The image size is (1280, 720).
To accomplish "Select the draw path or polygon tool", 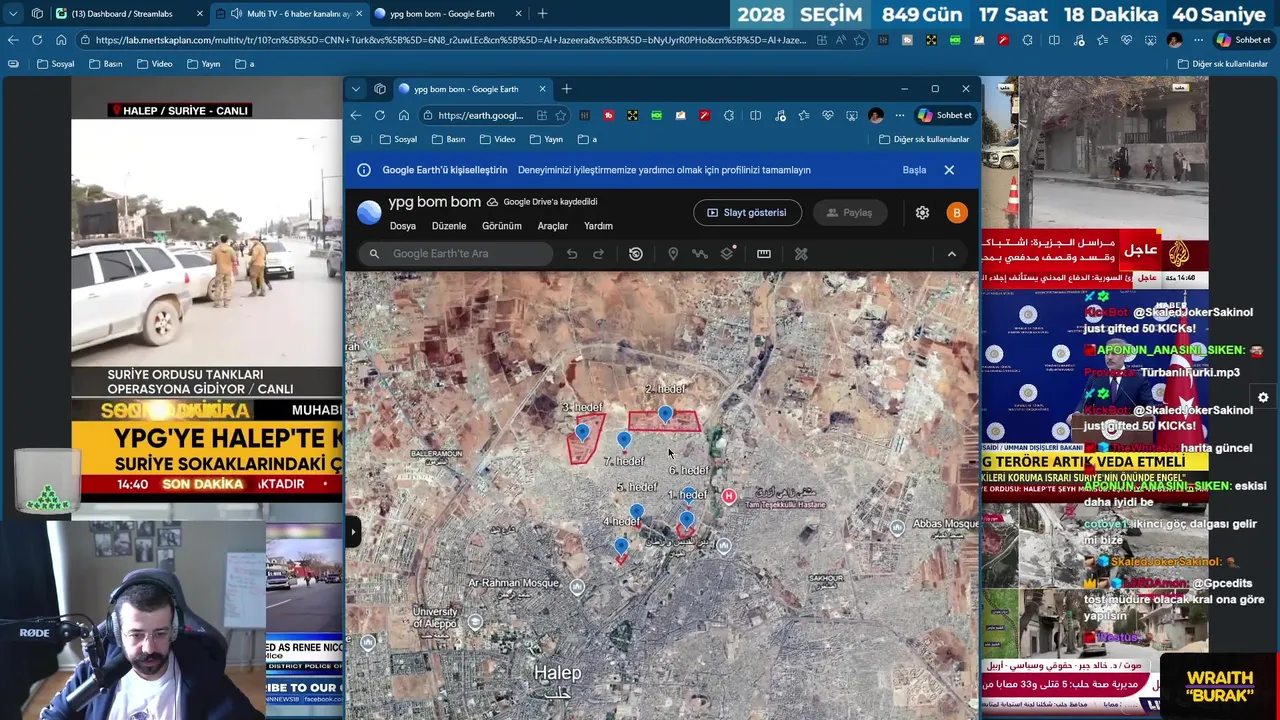I will [x=700, y=254].
